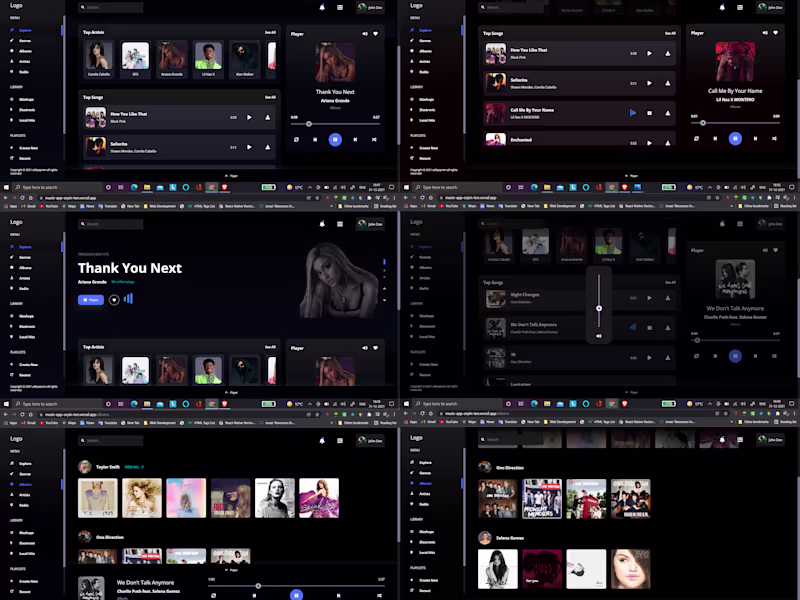Click download icon on Call Me By Your Name song row

point(667,113)
